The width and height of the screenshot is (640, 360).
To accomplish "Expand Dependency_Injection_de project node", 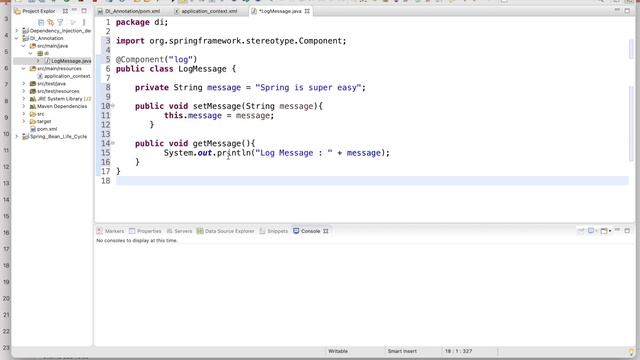I will pos(17,31).
